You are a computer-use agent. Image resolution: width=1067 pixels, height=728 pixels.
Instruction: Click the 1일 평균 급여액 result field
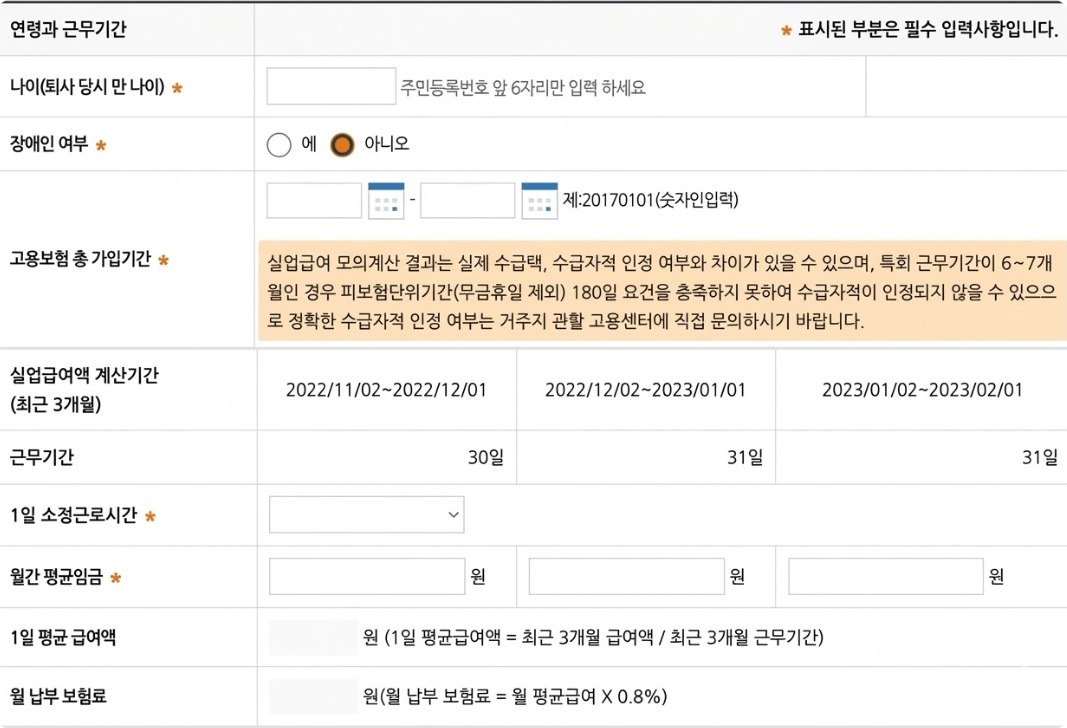coord(313,636)
